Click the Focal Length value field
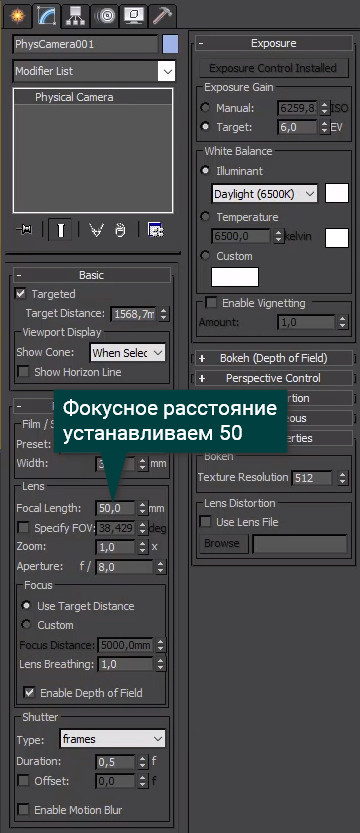Image resolution: width=360 pixels, height=833 pixels. click(115, 508)
